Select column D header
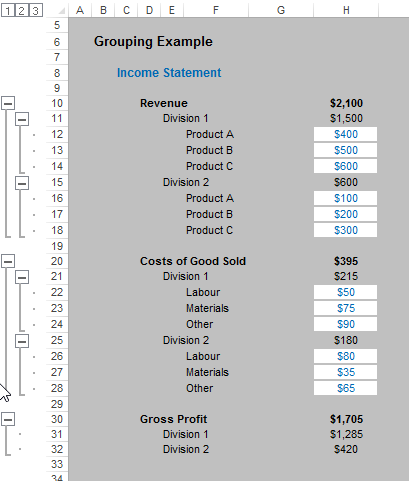409x481 pixels. (x=149, y=10)
